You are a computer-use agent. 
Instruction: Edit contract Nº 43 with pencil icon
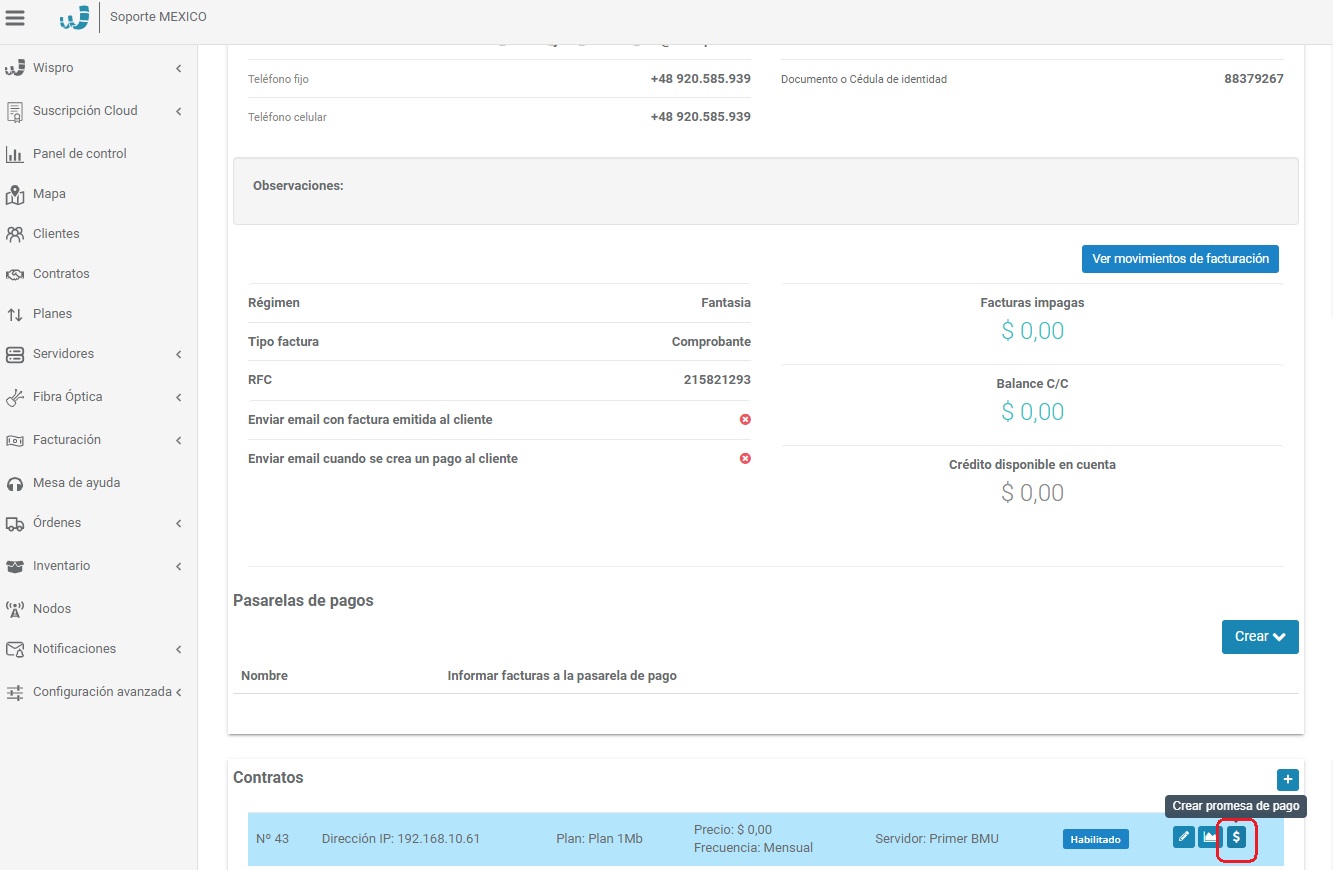pyautogui.click(x=1184, y=837)
